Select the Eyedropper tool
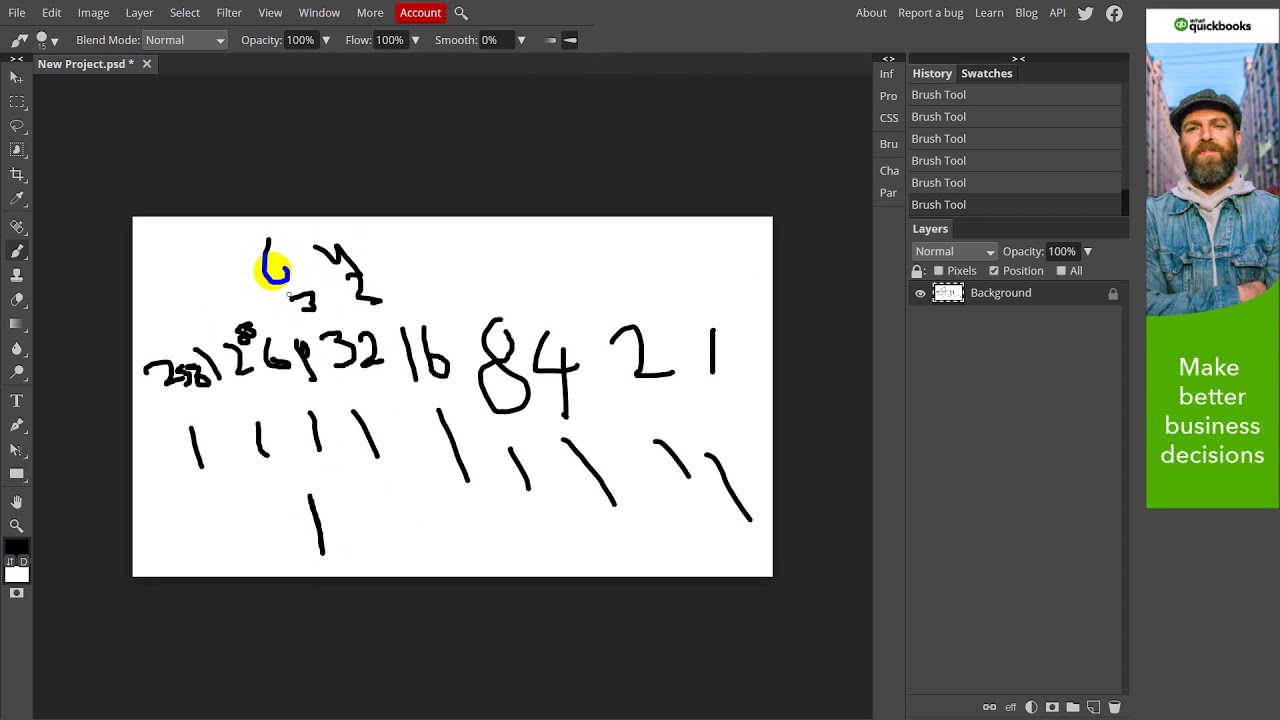Viewport: 1280px width, 720px height. pyautogui.click(x=17, y=198)
